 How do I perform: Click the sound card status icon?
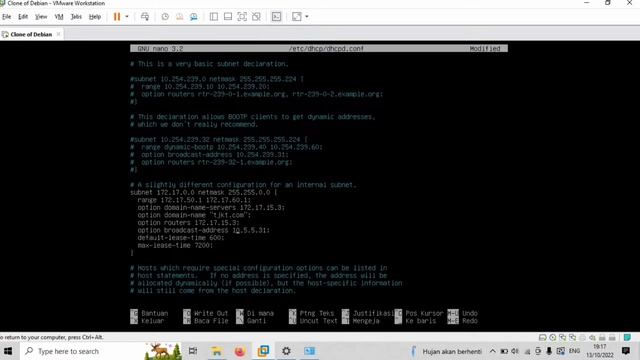pos(592,338)
